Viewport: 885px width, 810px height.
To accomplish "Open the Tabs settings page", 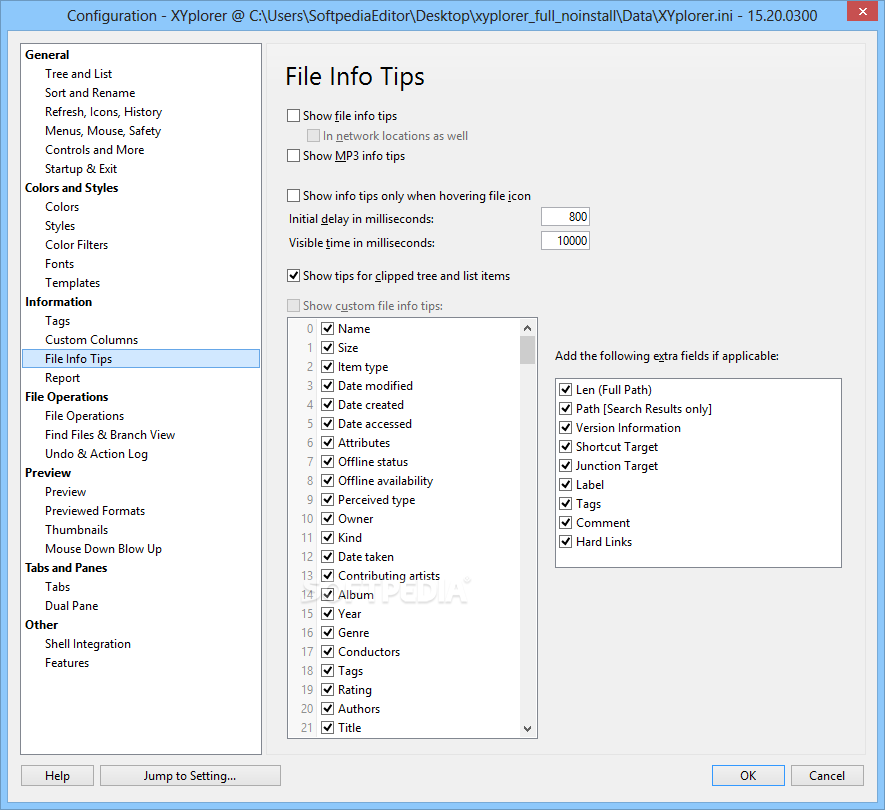I will tap(58, 586).
